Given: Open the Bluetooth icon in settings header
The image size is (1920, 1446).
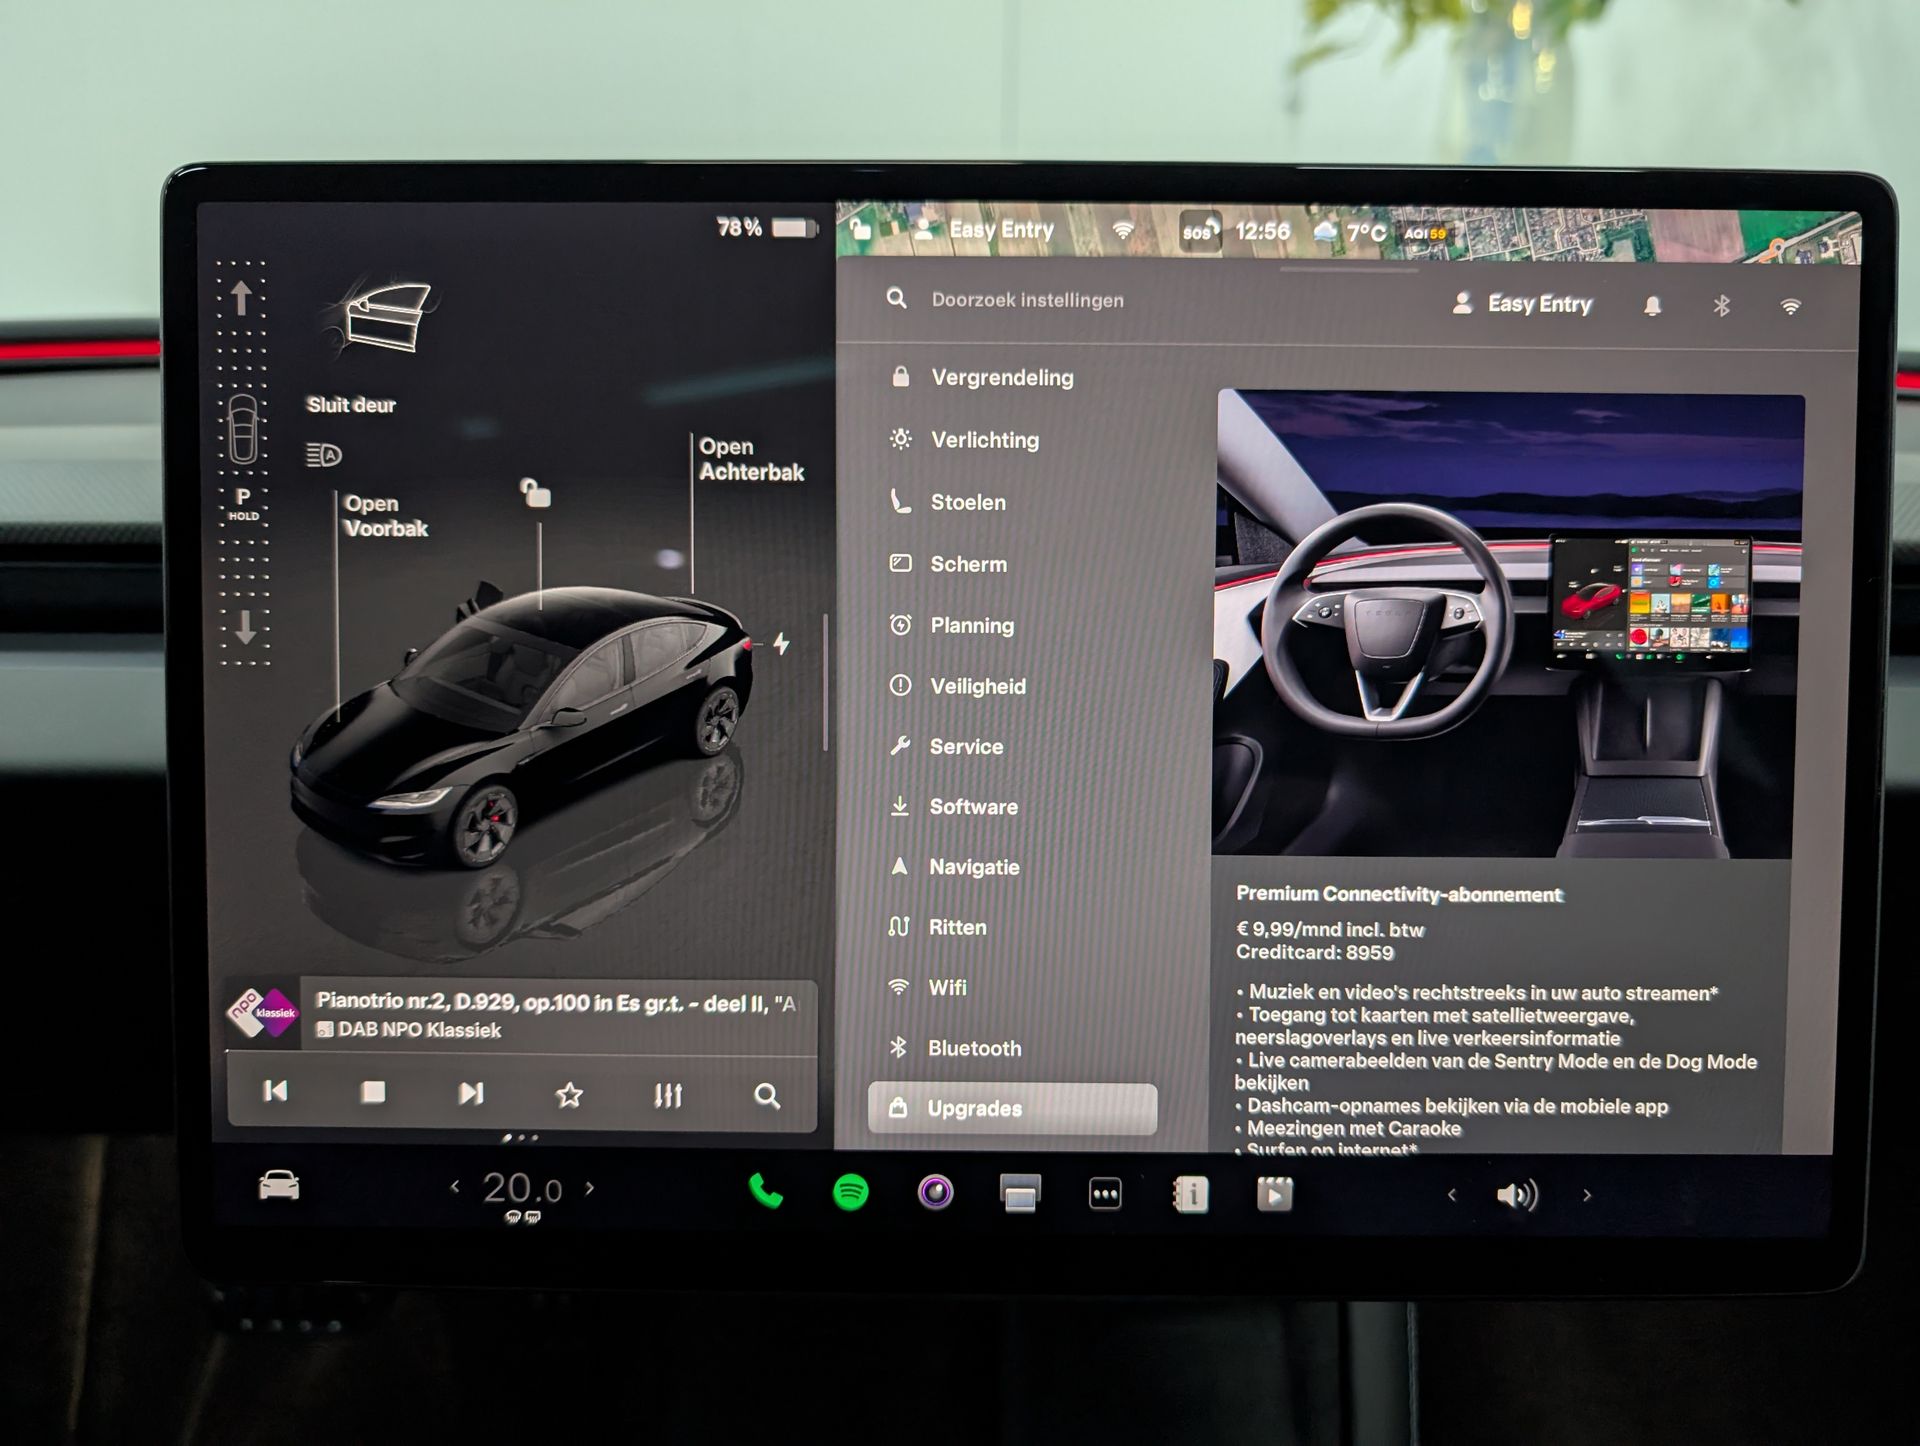Looking at the screenshot, I should pyautogui.click(x=1721, y=305).
